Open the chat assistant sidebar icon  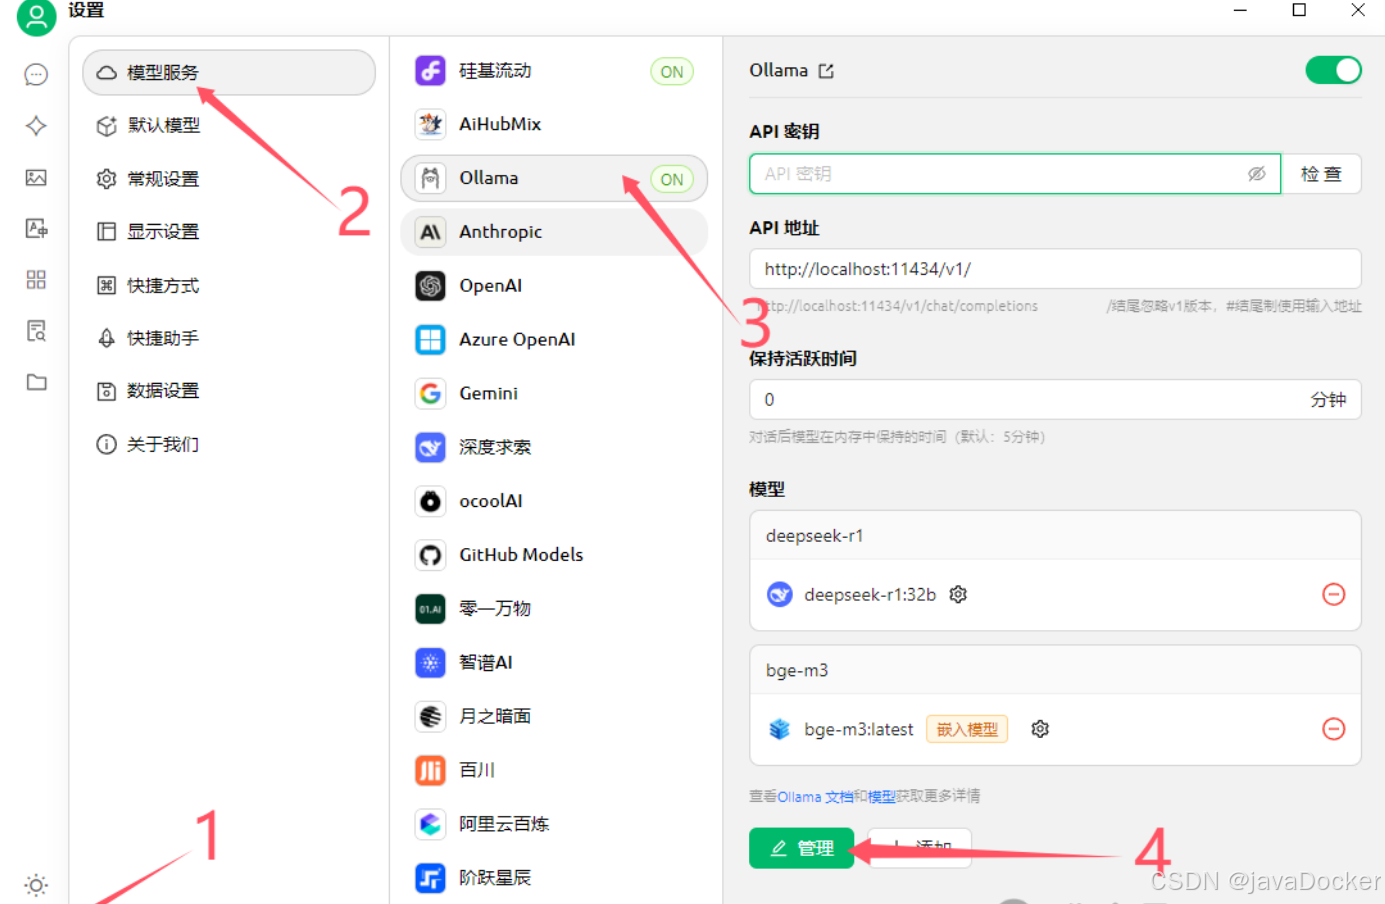pos(36,75)
